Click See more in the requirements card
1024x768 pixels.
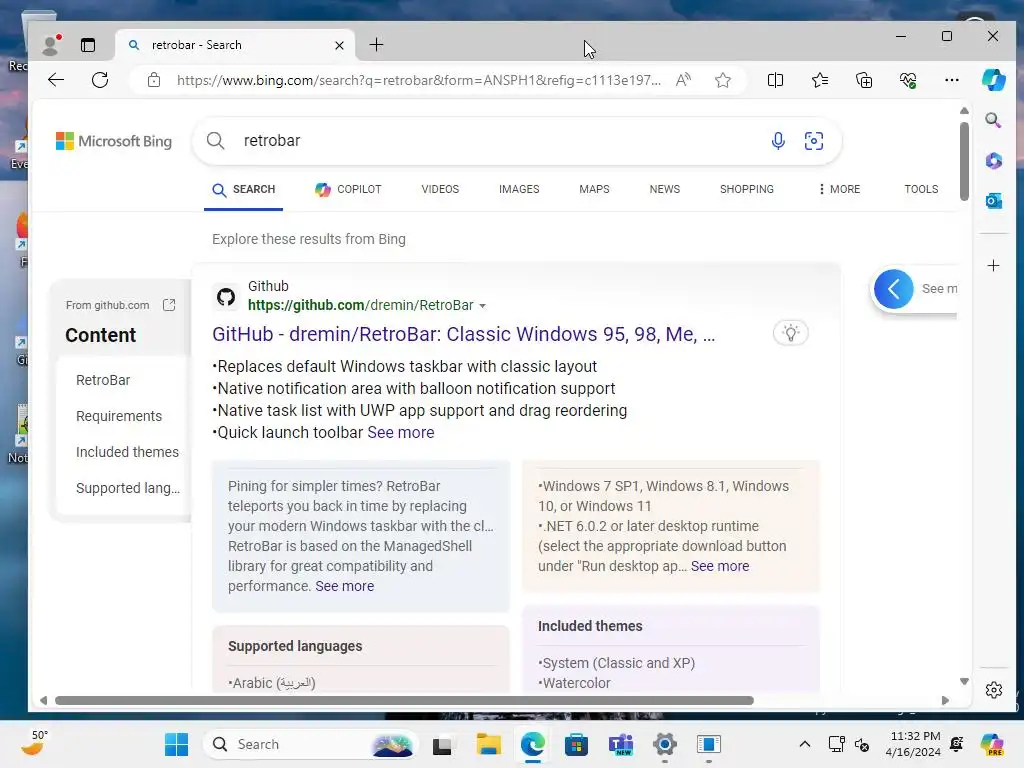(720, 566)
